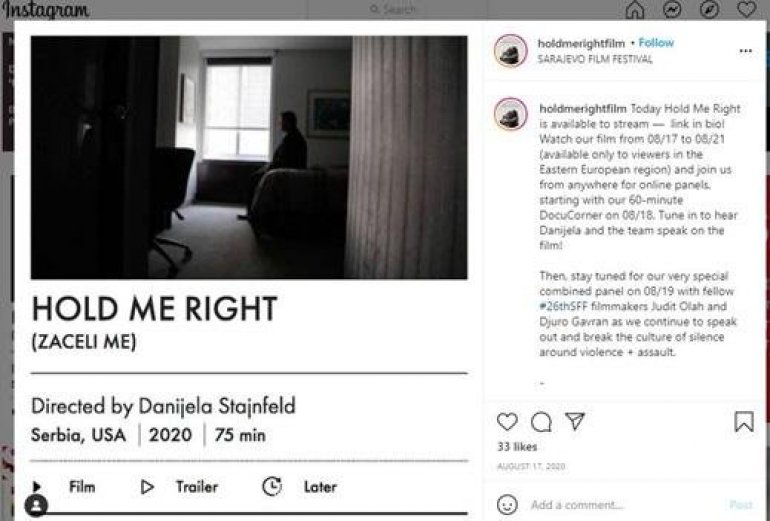Like the post with the heart icon
The width and height of the screenshot is (770, 521).
[x=507, y=422]
